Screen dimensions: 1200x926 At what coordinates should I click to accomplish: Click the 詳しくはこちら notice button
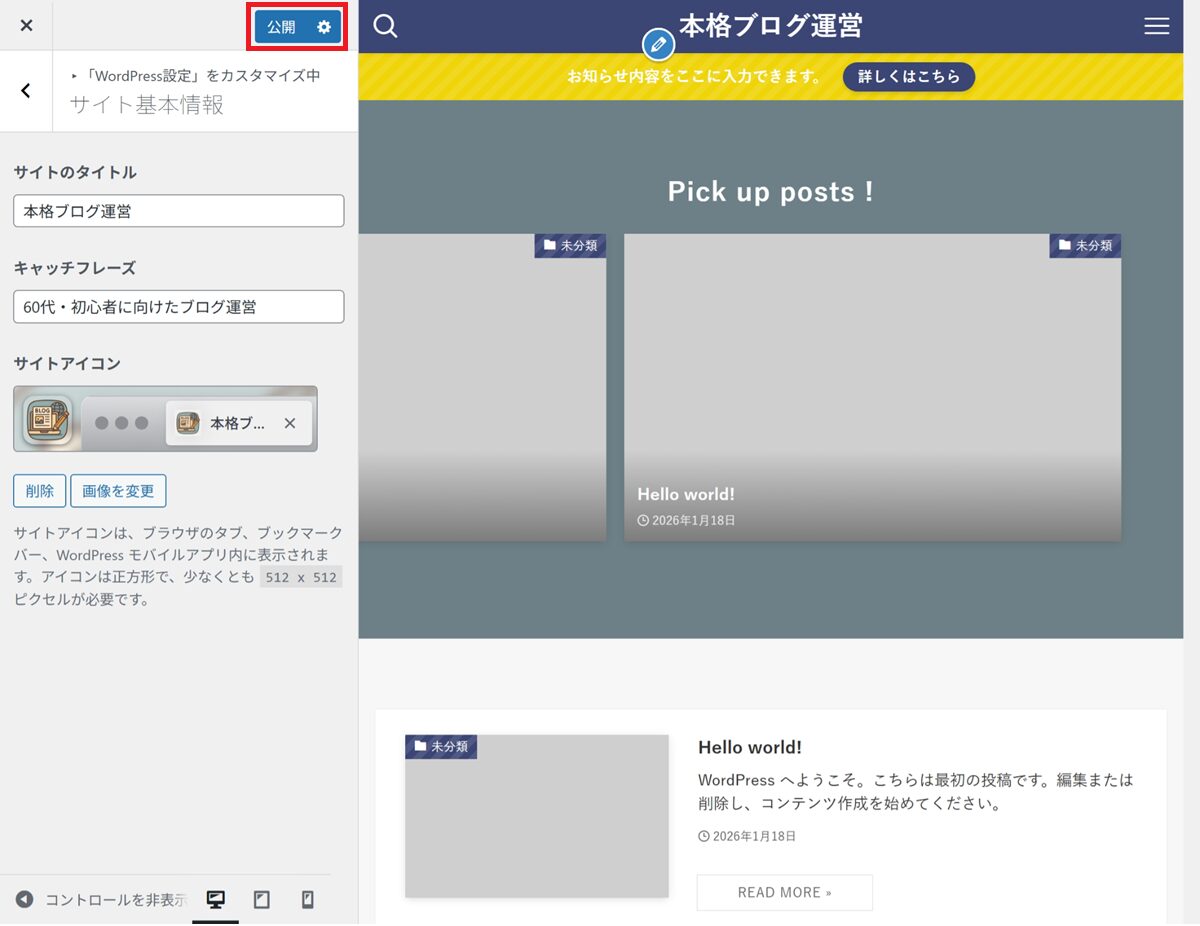pyautogui.click(x=908, y=77)
